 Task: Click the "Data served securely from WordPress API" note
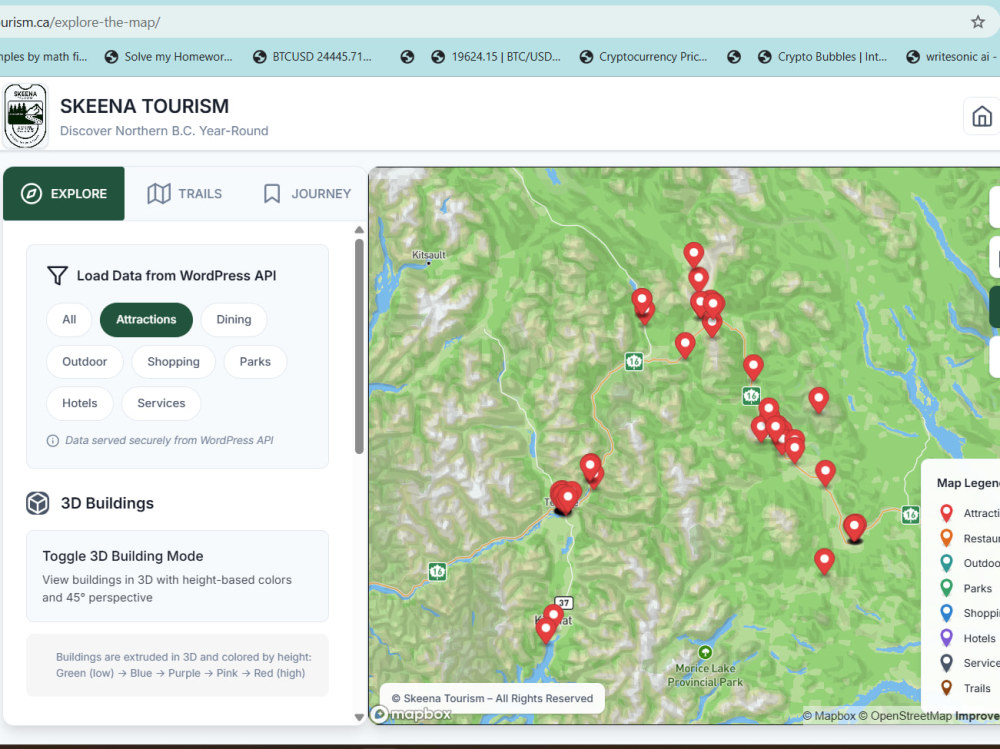click(169, 441)
